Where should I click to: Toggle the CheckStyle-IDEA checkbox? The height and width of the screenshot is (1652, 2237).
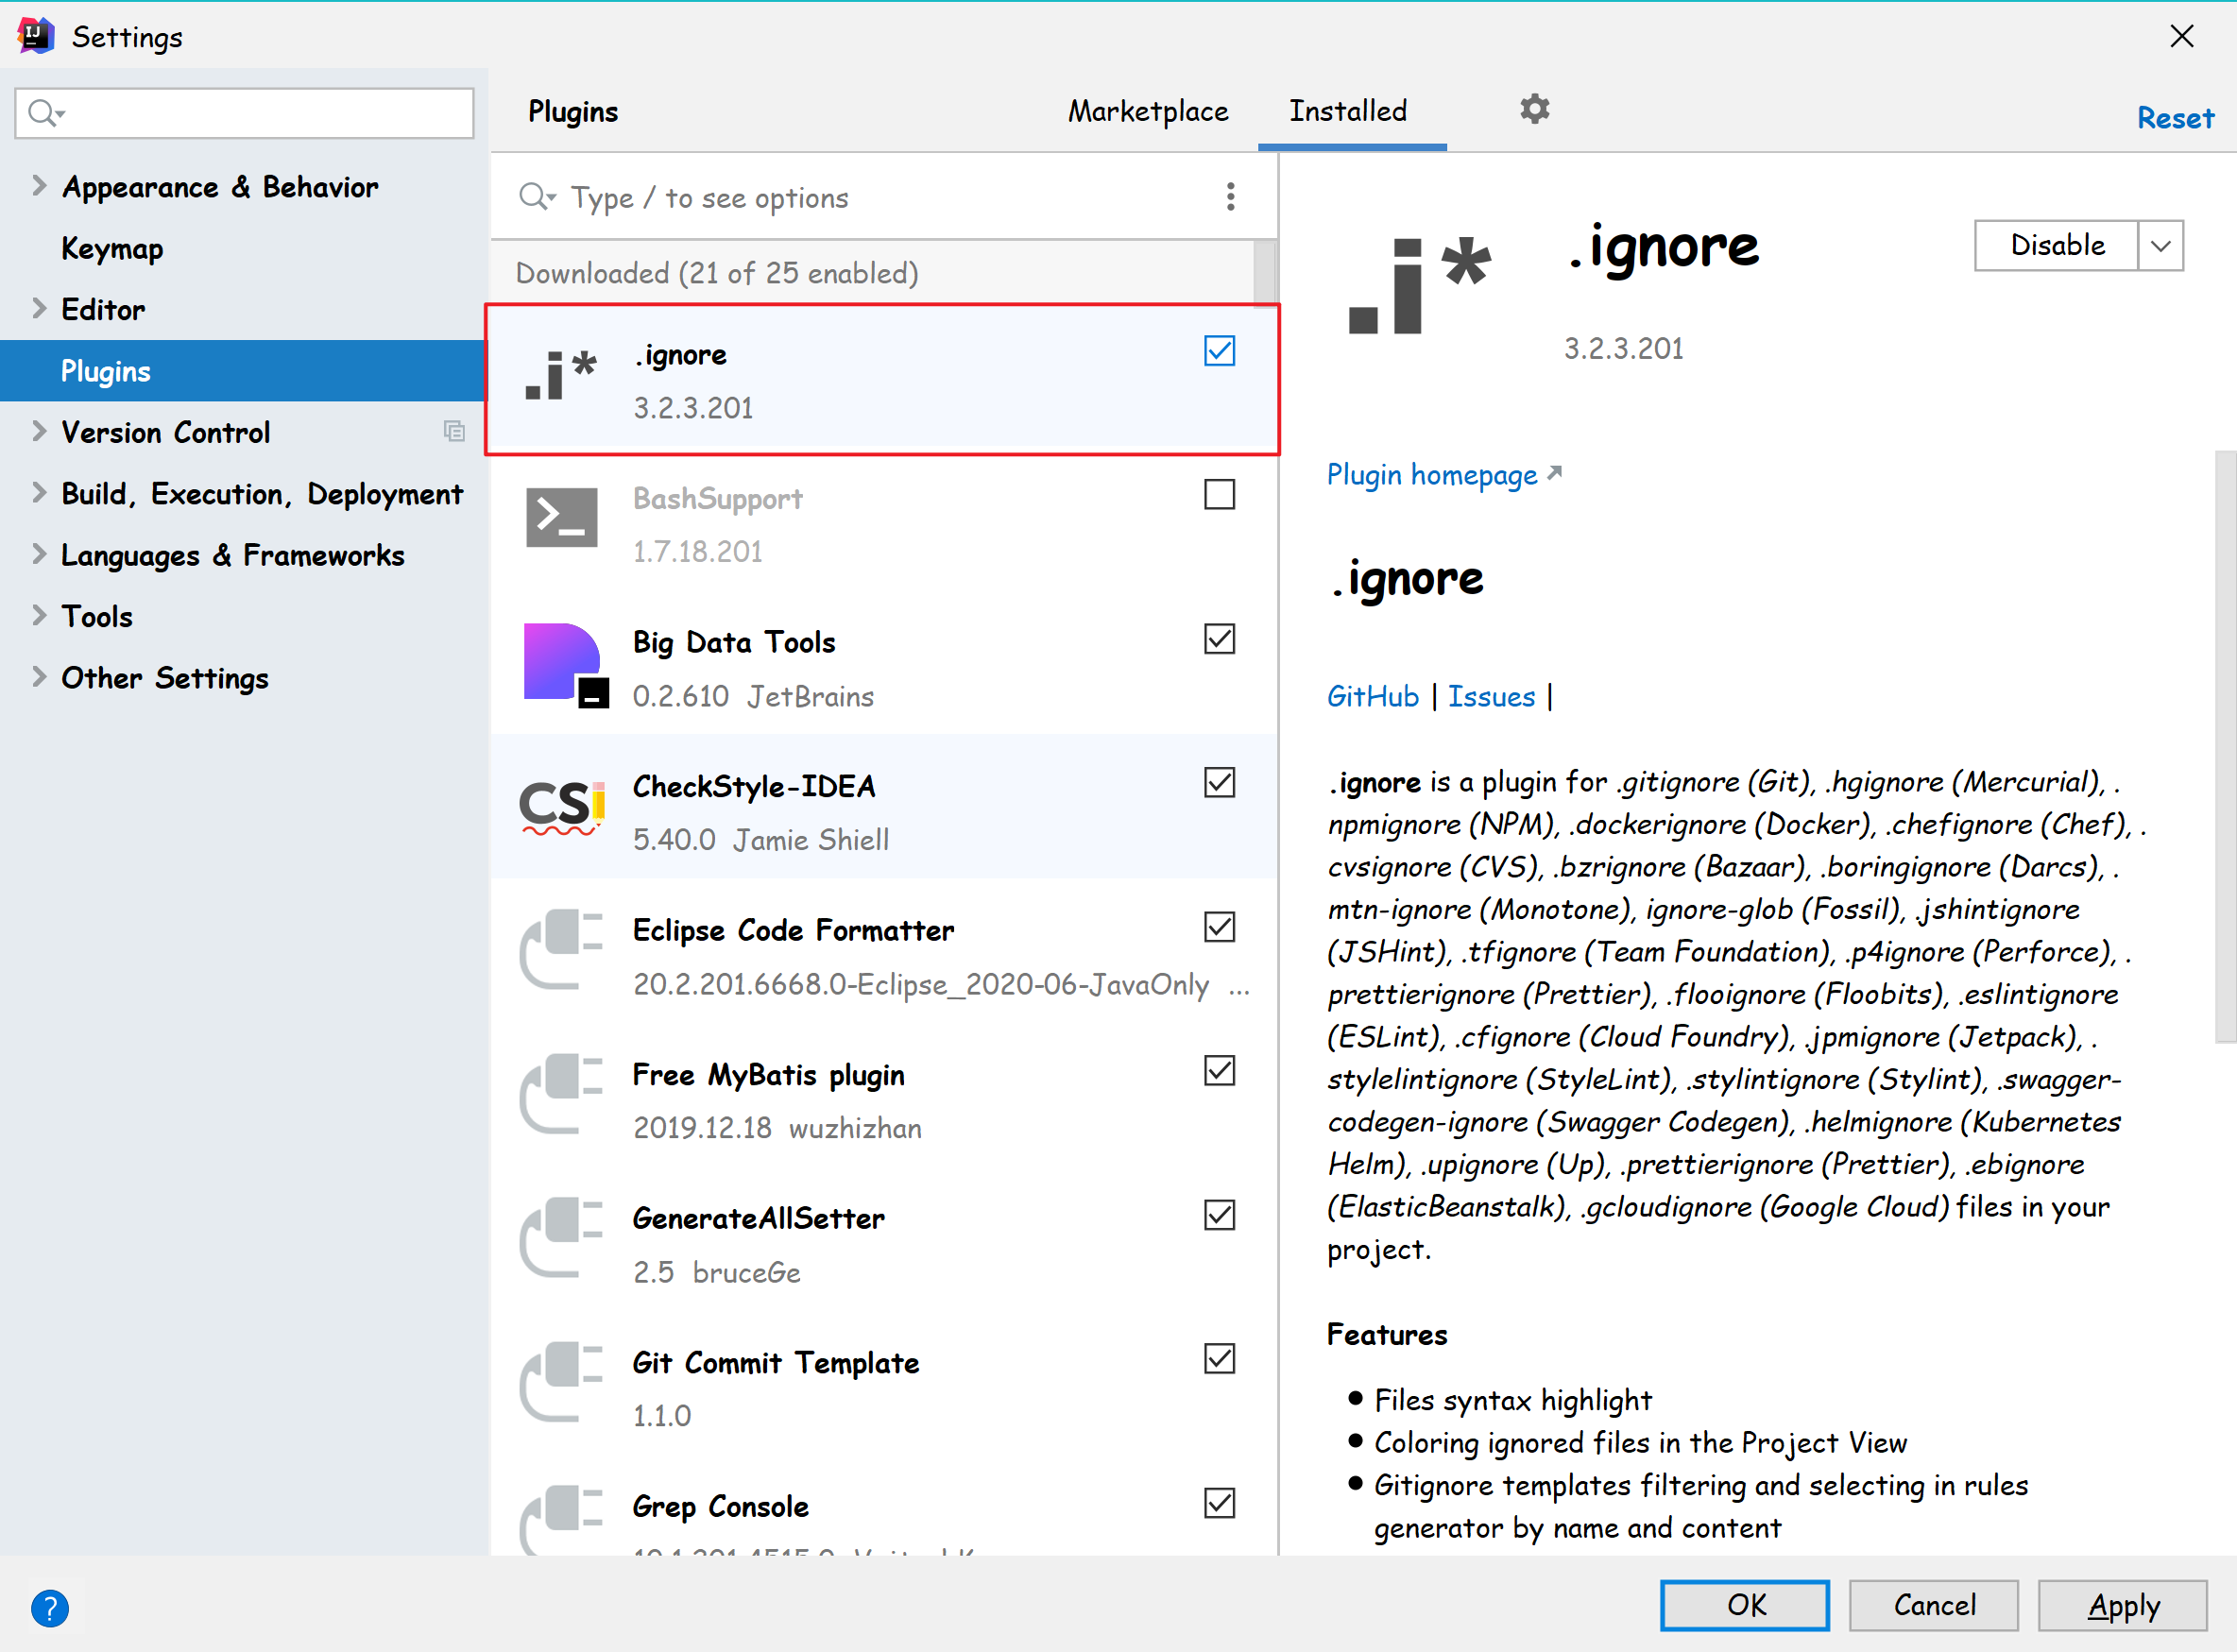point(1219,782)
